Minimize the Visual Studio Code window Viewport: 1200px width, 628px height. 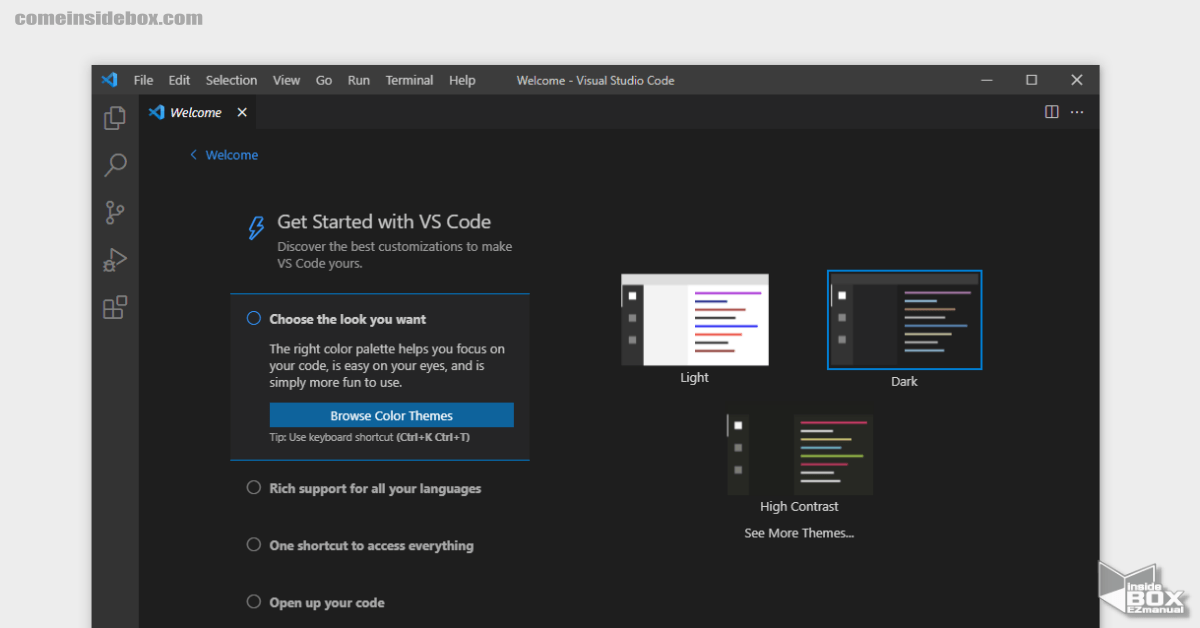(986, 80)
